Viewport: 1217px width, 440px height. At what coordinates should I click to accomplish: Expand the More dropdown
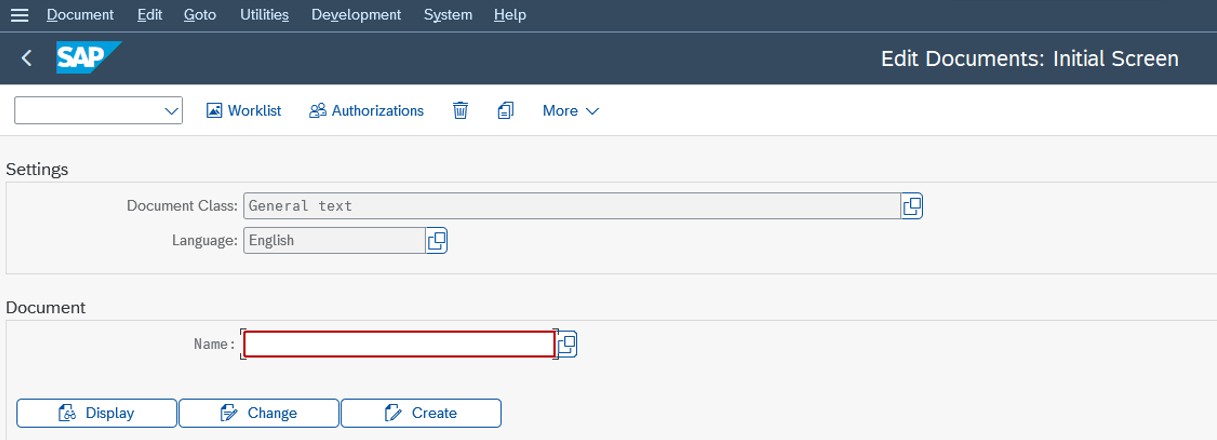pyautogui.click(x=570, y=110)
